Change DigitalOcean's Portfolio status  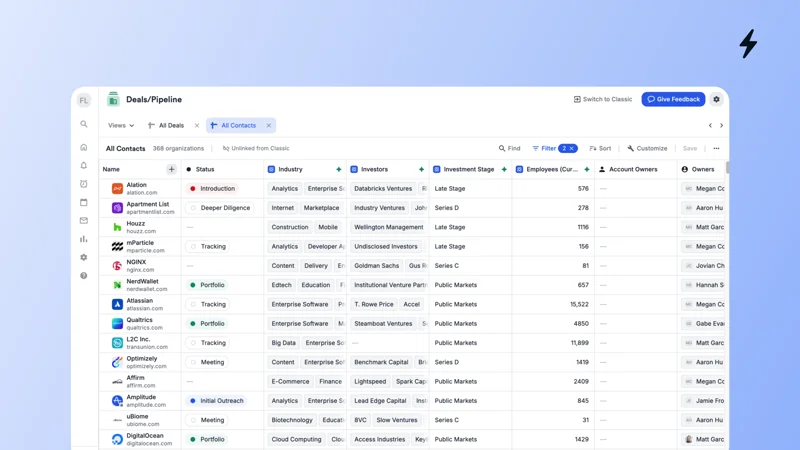(x=207, y=439)
